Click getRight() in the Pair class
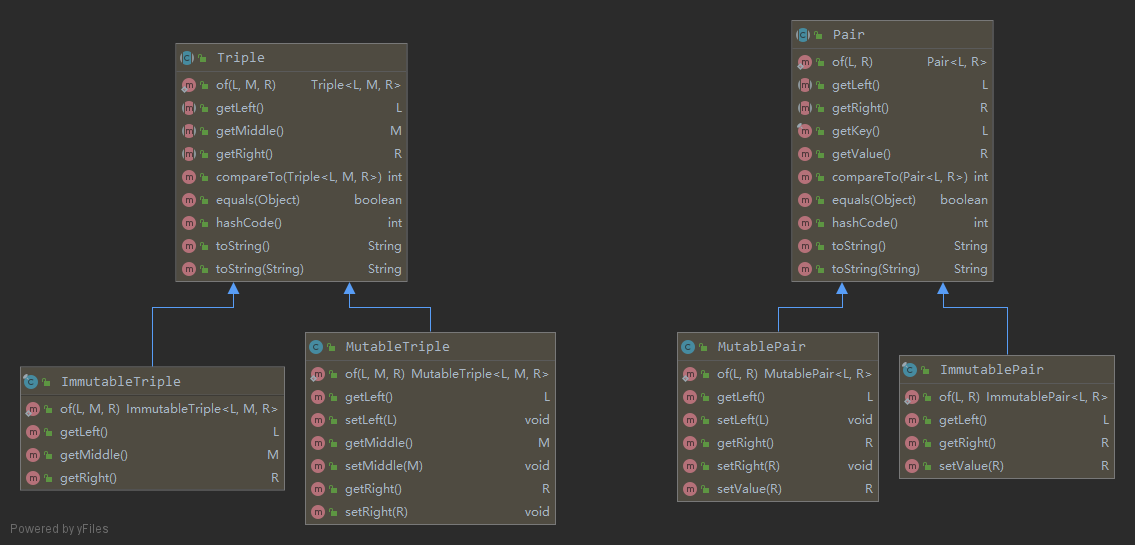The height and width of the screenshot is (545, 1135). click(x=860, y=109)
